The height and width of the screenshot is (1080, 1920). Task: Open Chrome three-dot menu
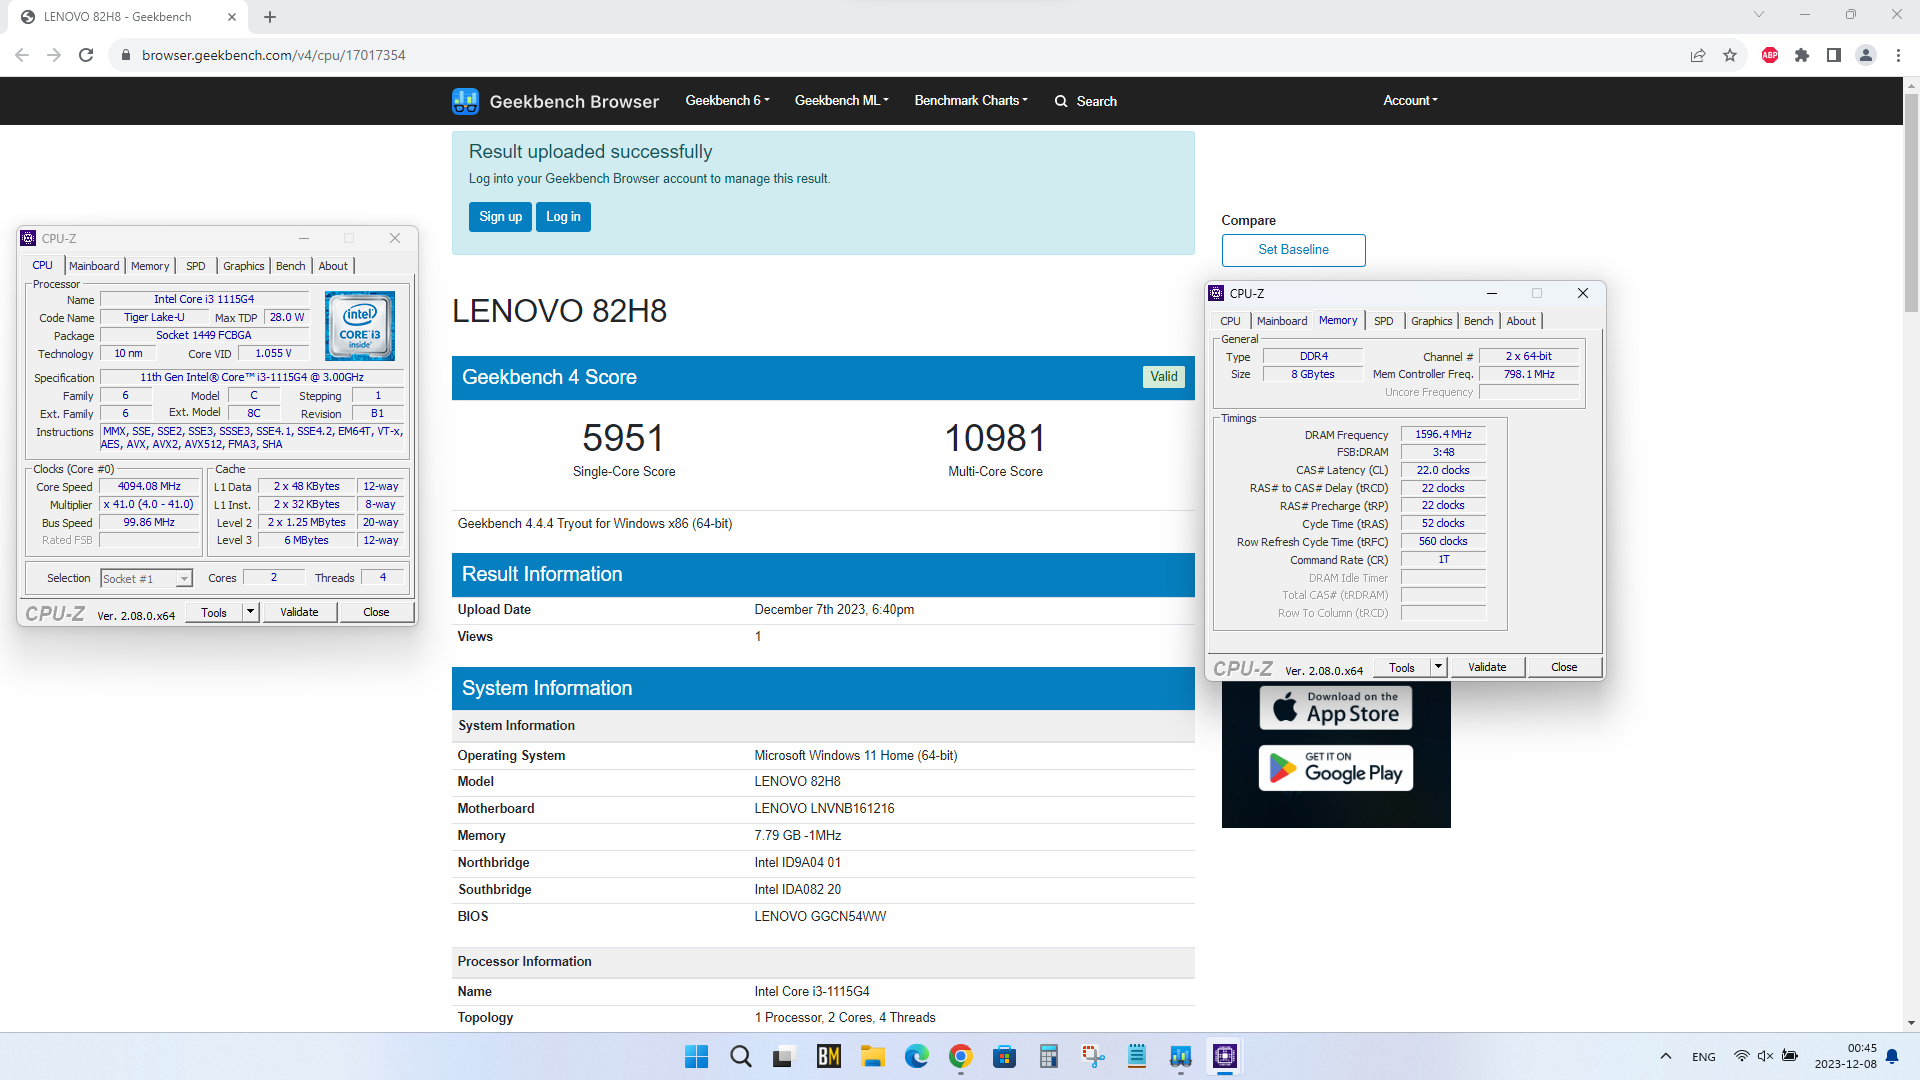(x=1898, y=55)
